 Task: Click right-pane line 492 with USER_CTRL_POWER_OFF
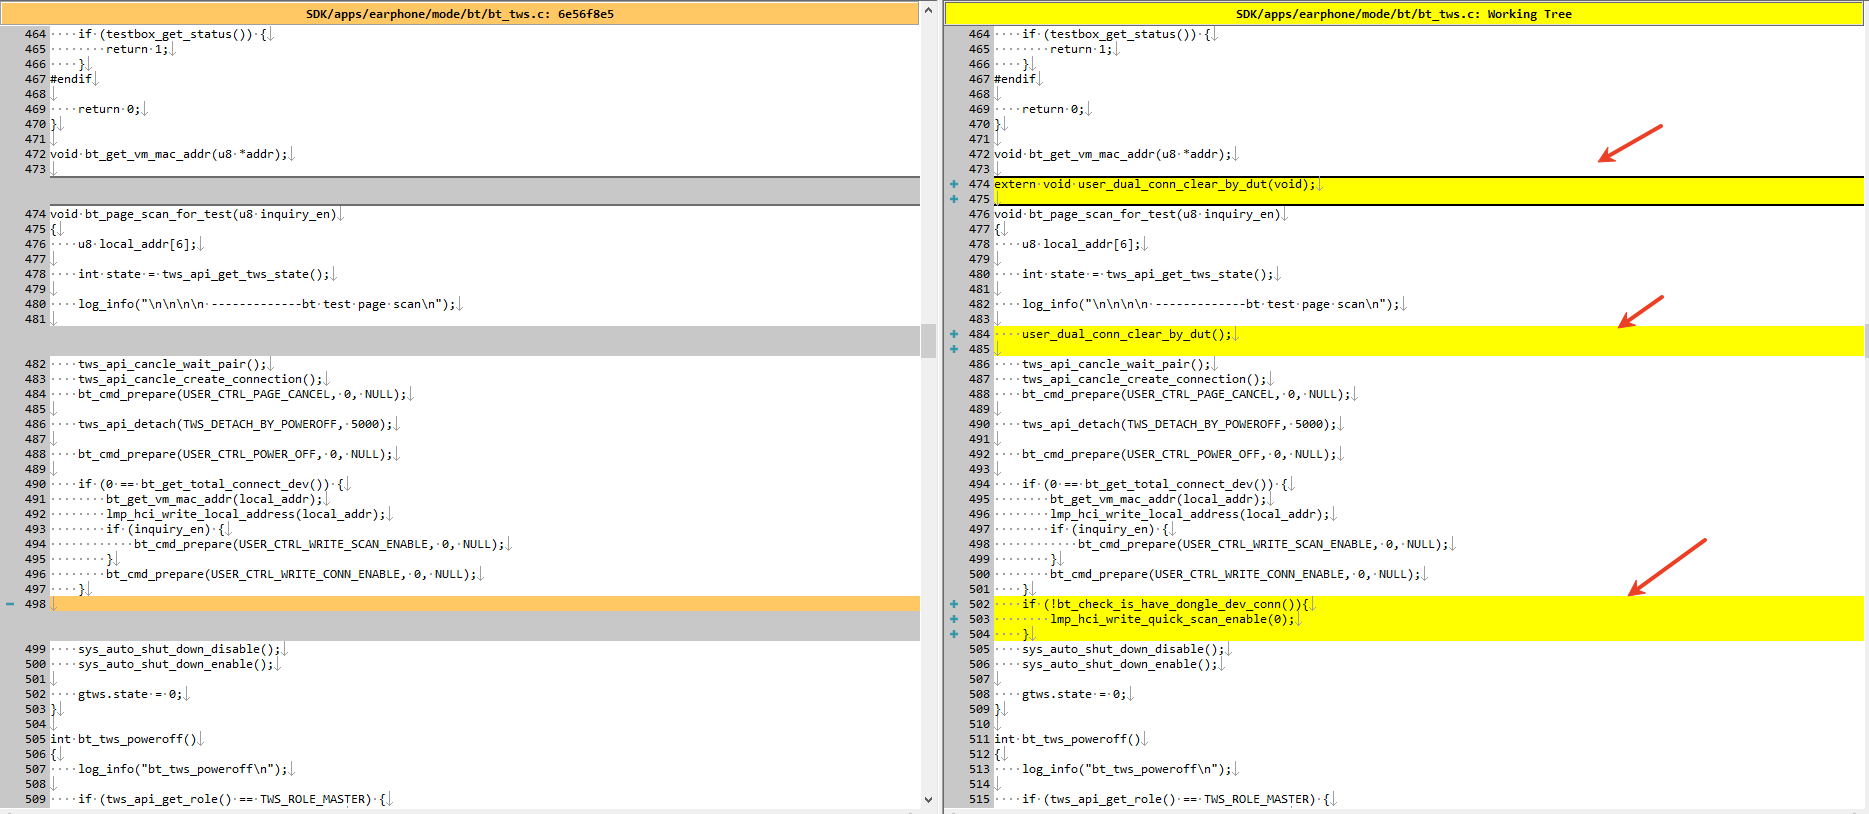(x=1180, y=454)
